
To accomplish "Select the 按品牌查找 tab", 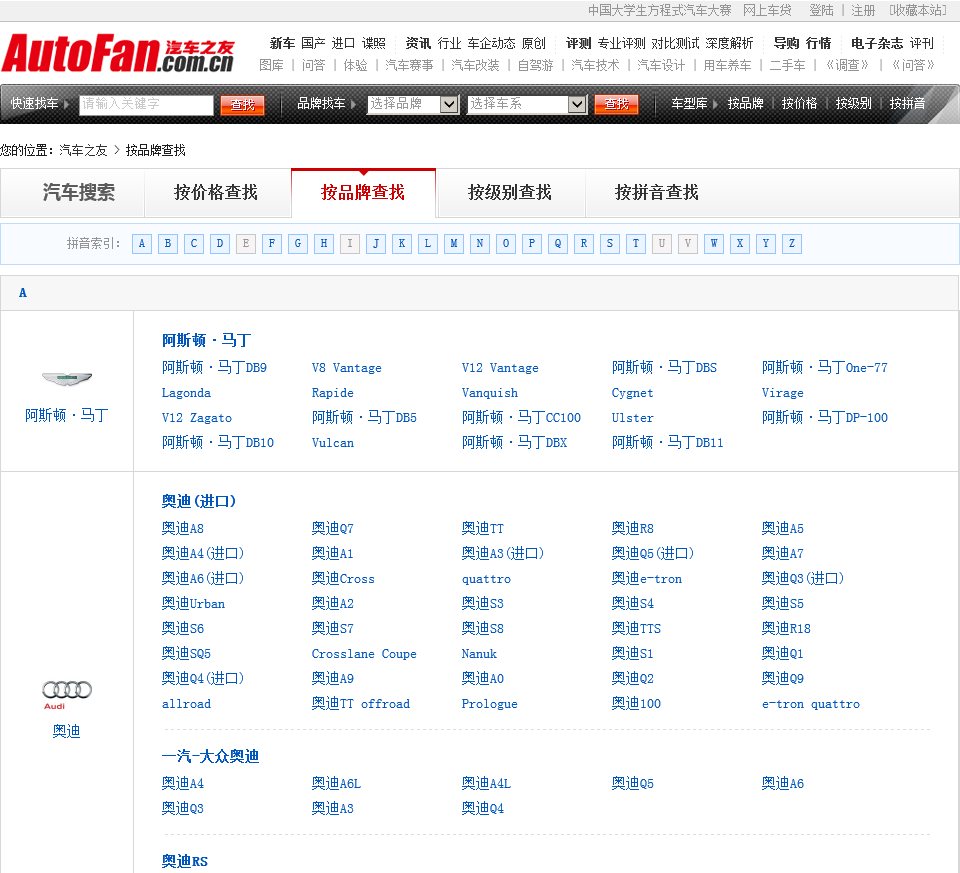I will 363,193.
